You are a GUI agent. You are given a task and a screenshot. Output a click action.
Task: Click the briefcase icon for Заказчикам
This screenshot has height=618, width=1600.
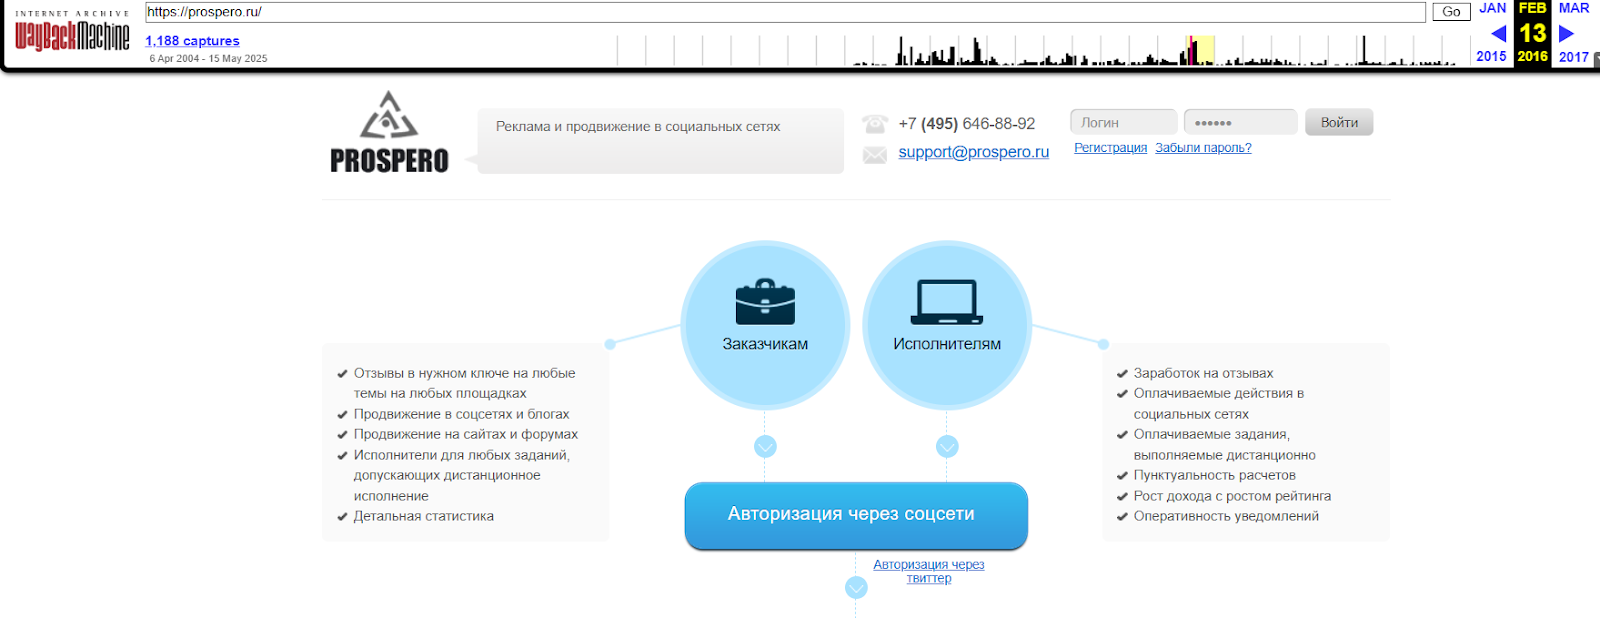coord(765,302)
